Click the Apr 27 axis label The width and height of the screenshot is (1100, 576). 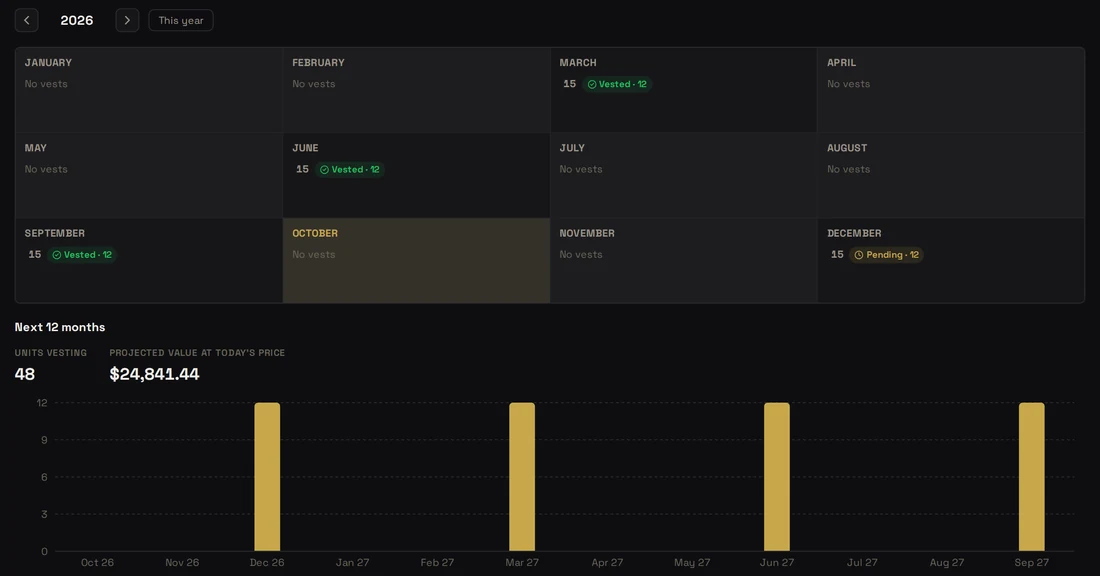point(608,563)
